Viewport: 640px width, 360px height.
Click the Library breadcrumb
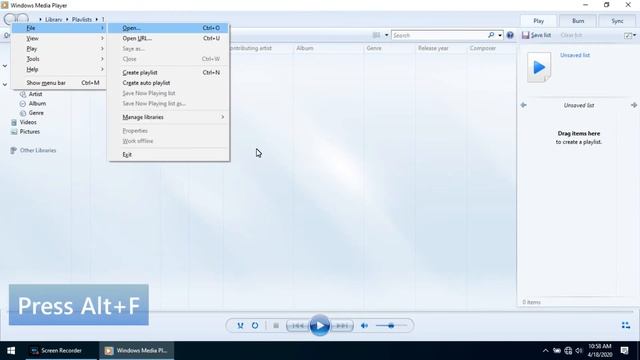click(53, 20)
